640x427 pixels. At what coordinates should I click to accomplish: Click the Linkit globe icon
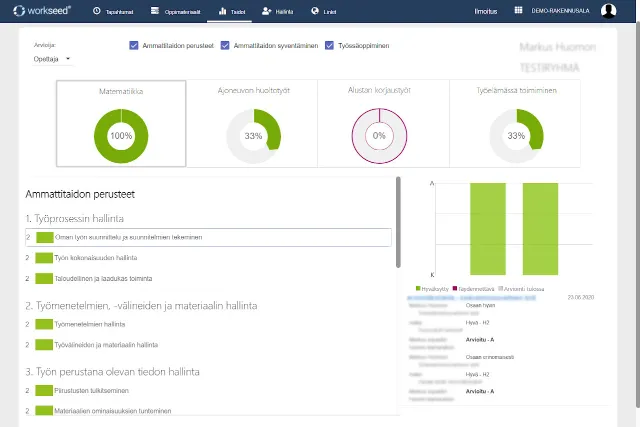click(x=316, y=11)
